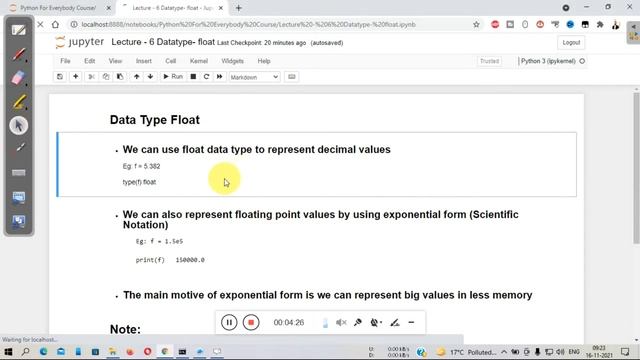The height and width of the screenshot is (360, 640).
Task: Go to the browser home page
Action: (55, 24)
